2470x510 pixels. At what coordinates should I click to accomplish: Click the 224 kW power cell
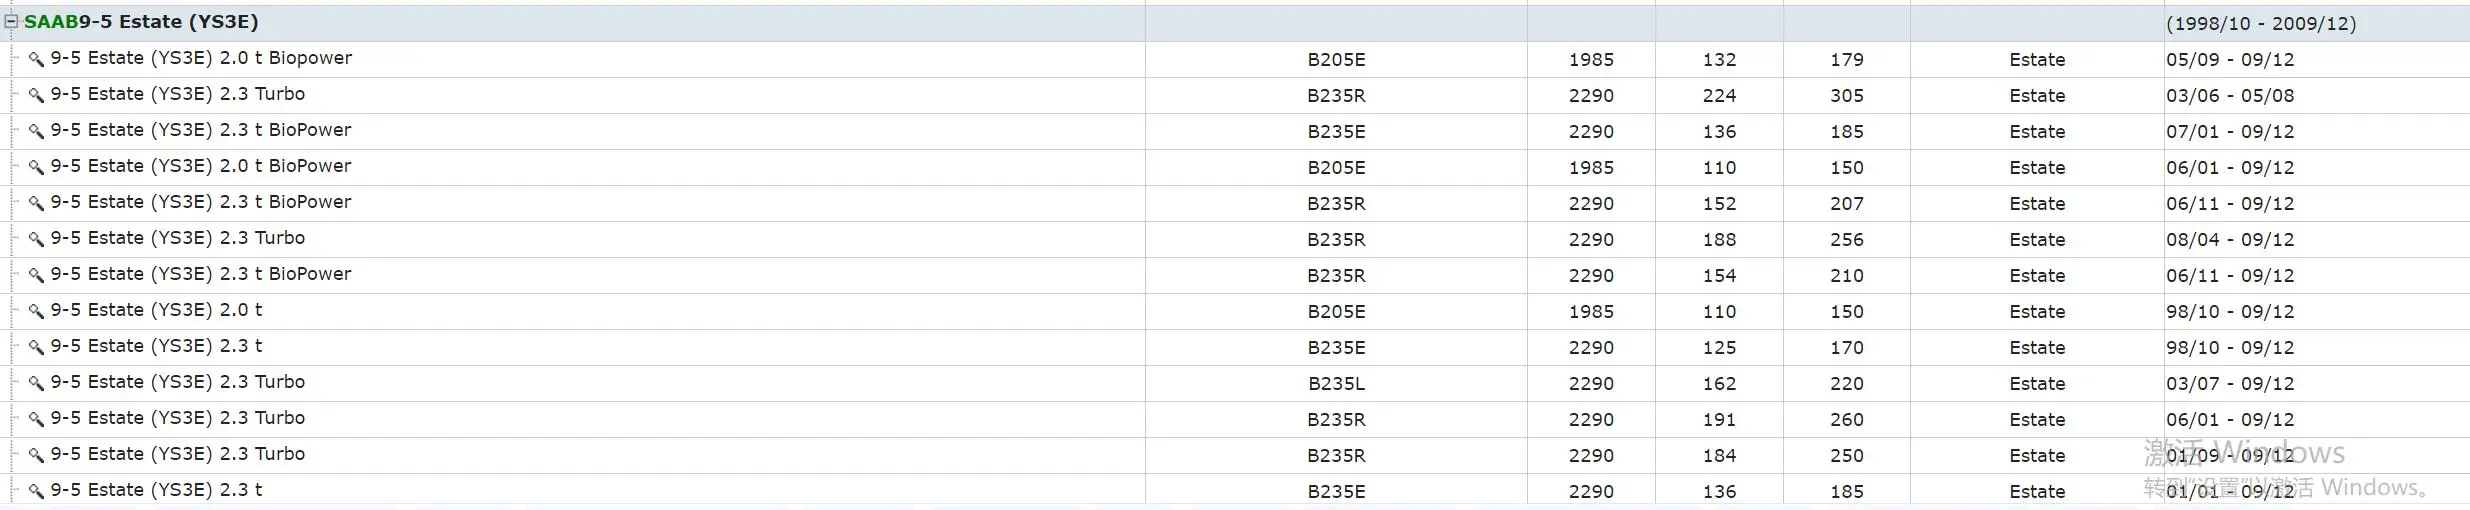coord(1719,95)
